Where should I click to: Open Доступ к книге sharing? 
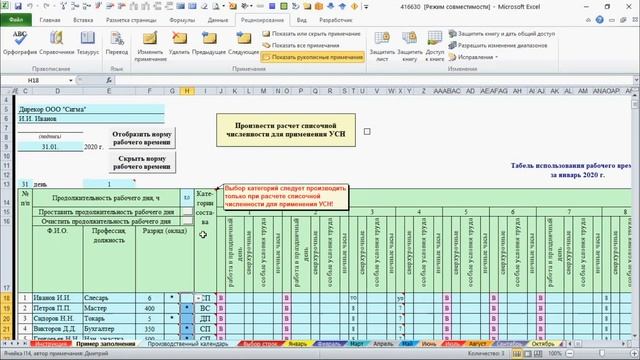[x=434, y=46]
